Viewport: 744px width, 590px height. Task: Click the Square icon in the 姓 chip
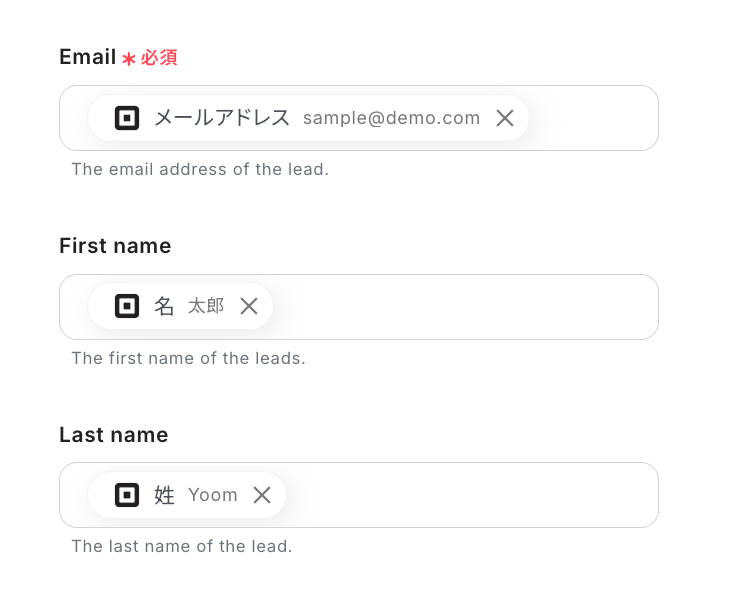(127, 494)
